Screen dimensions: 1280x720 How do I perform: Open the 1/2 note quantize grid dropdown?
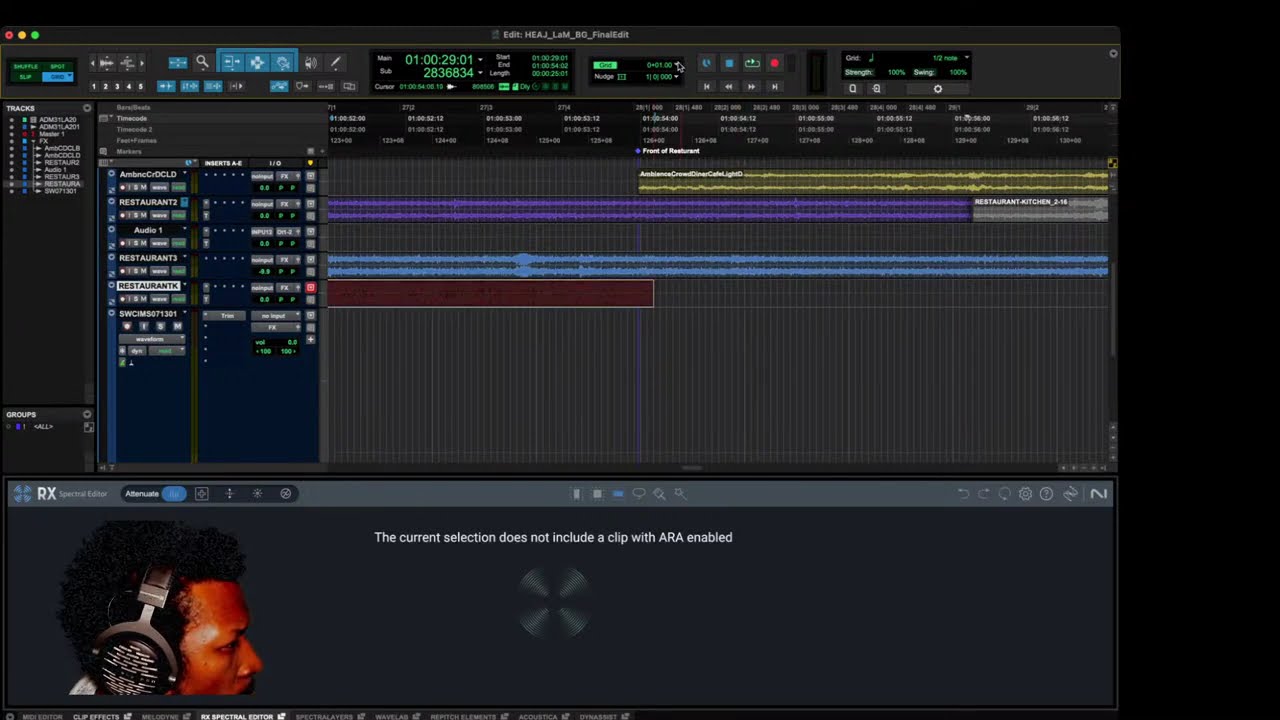point(951,58)
